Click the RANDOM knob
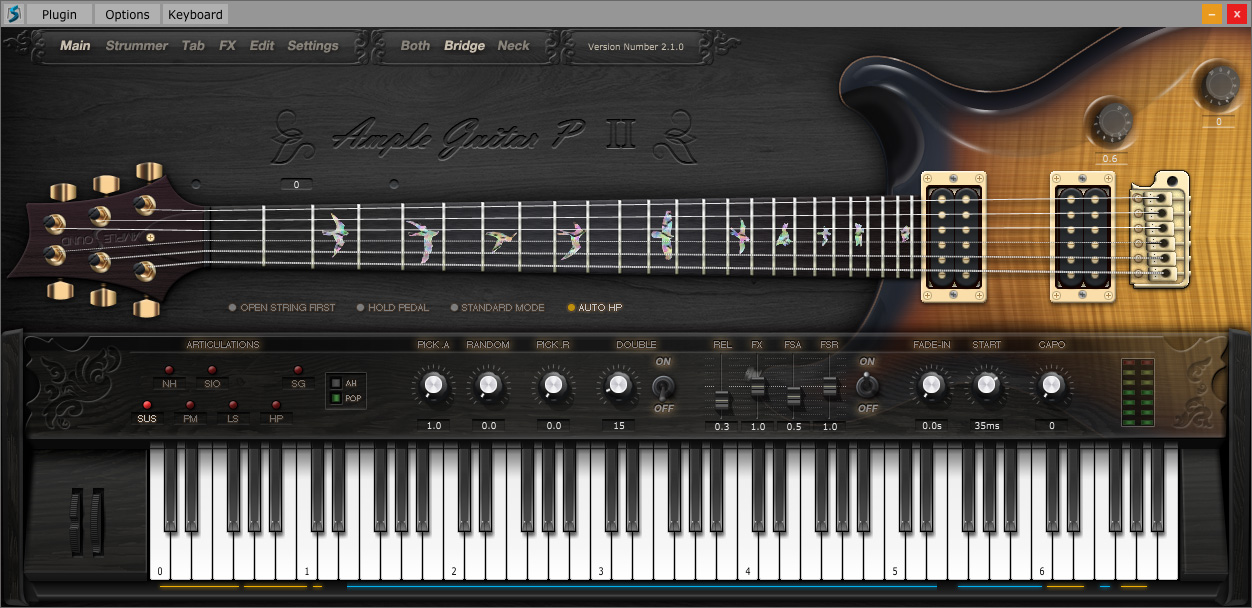This screenshot has height=608, width=1252. pos(488,385)
